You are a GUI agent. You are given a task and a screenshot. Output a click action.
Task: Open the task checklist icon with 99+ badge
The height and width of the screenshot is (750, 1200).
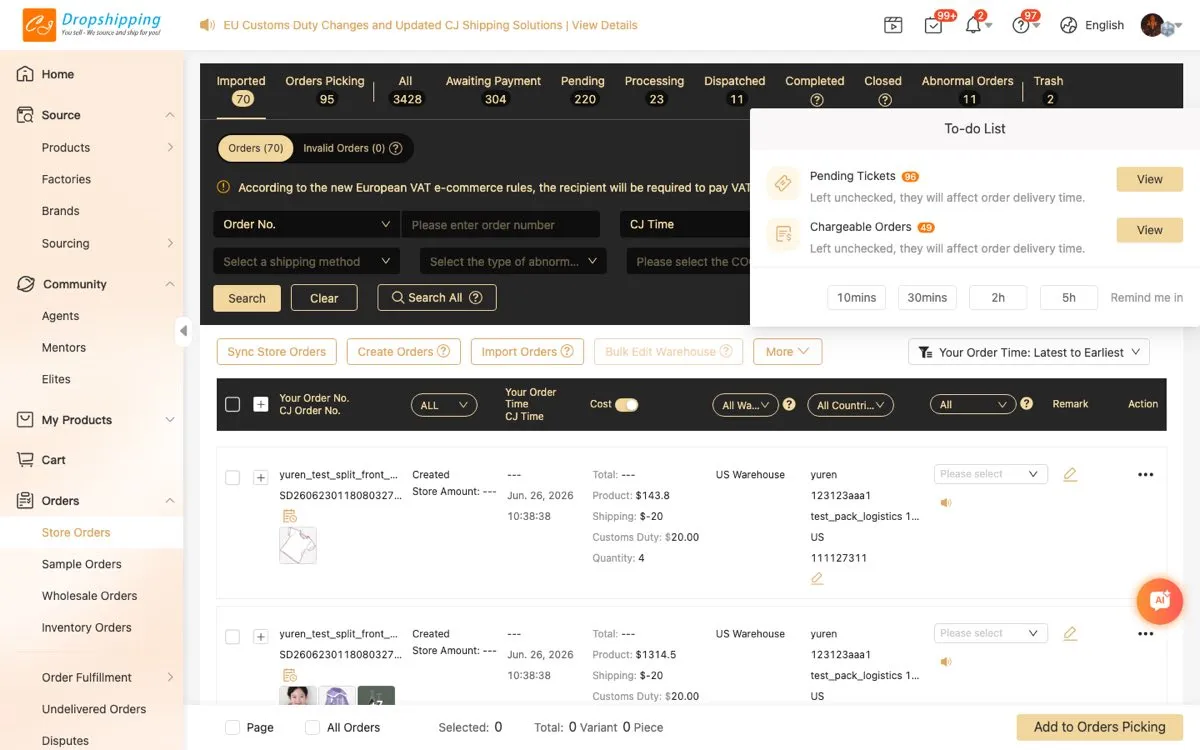coord(933,25)
